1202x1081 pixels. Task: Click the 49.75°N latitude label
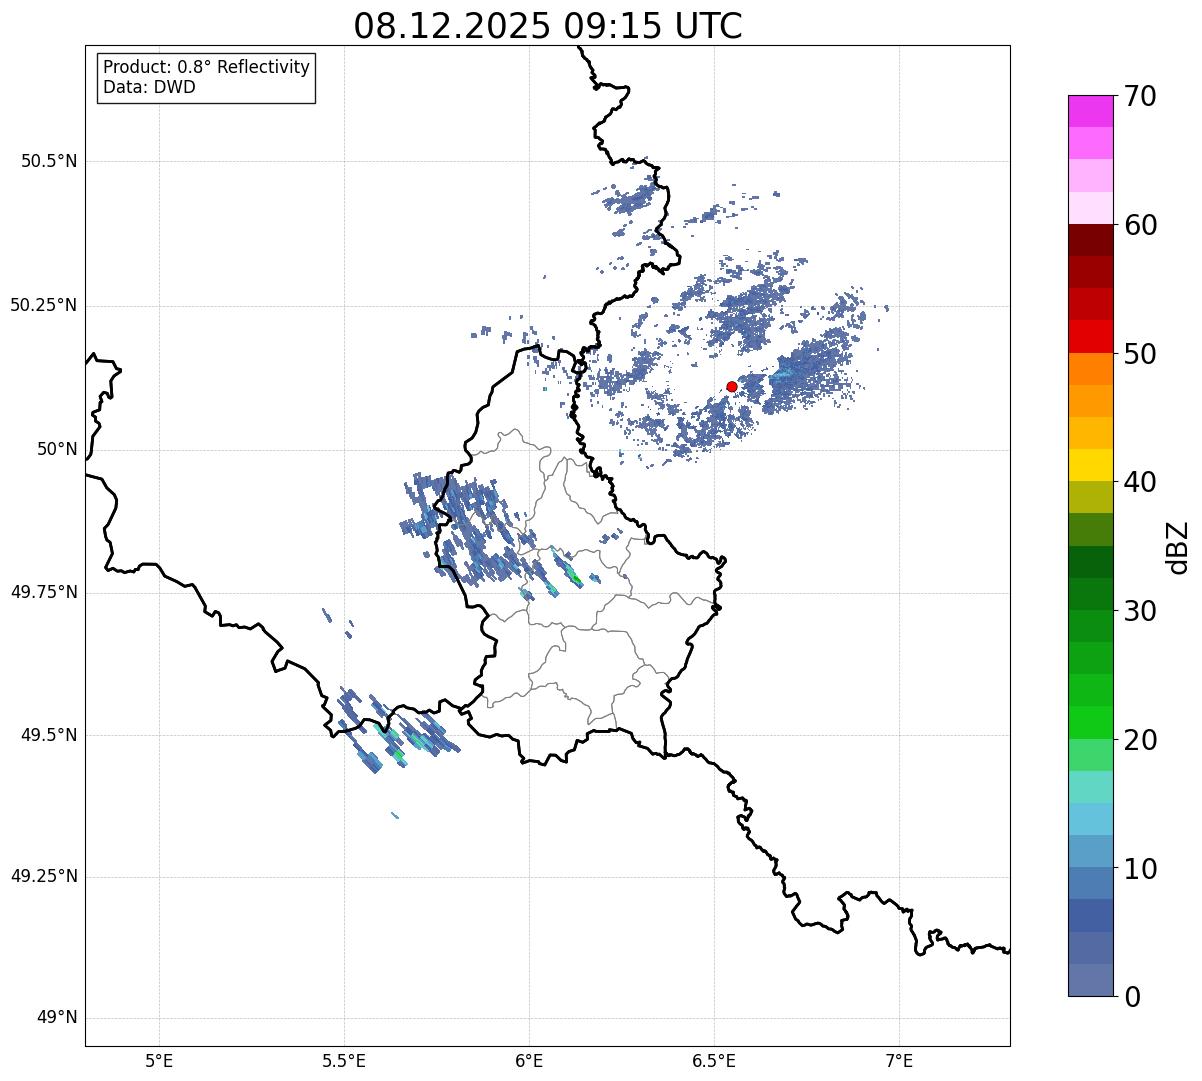point(44,592)
